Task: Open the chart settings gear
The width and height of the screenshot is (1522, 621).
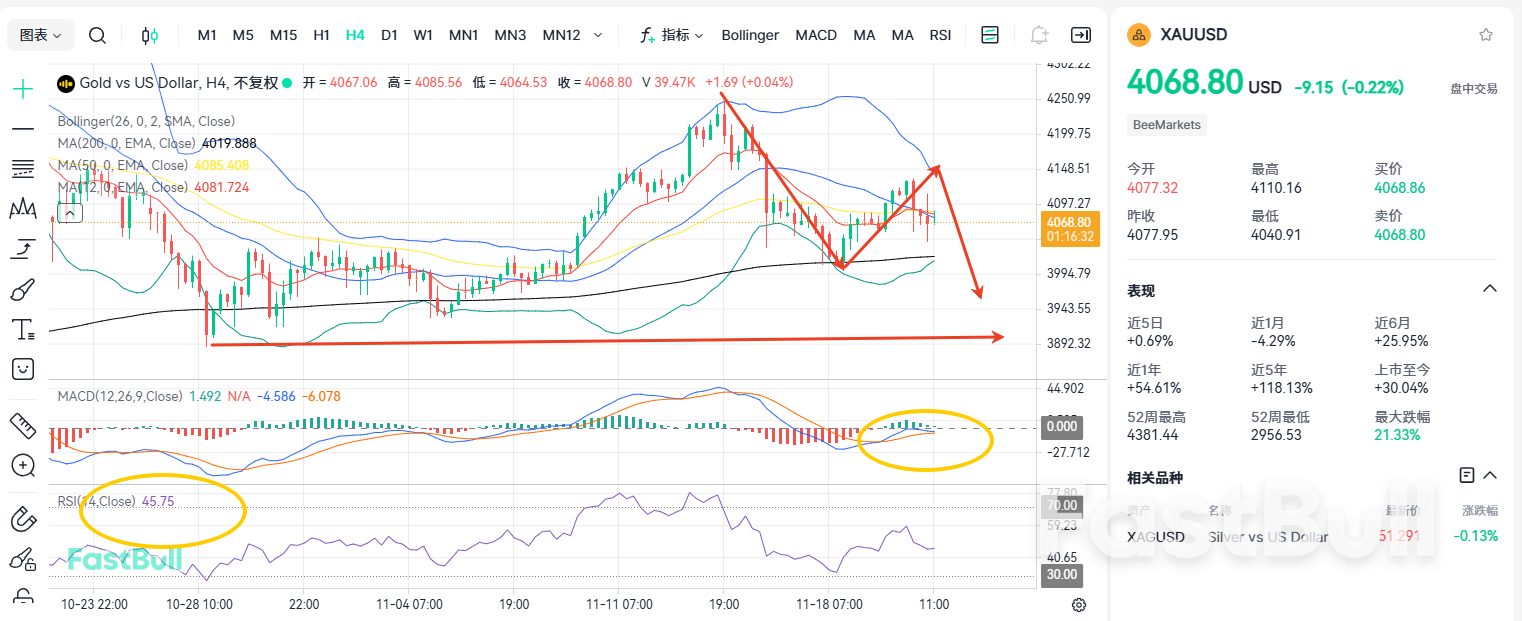Action: 1078,605
